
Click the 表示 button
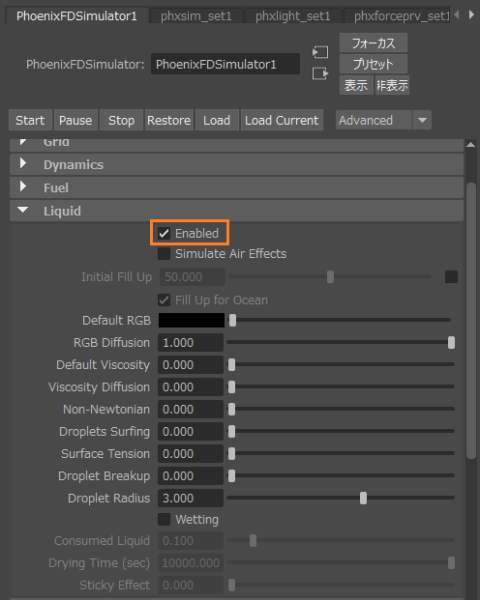coord(356,85)
